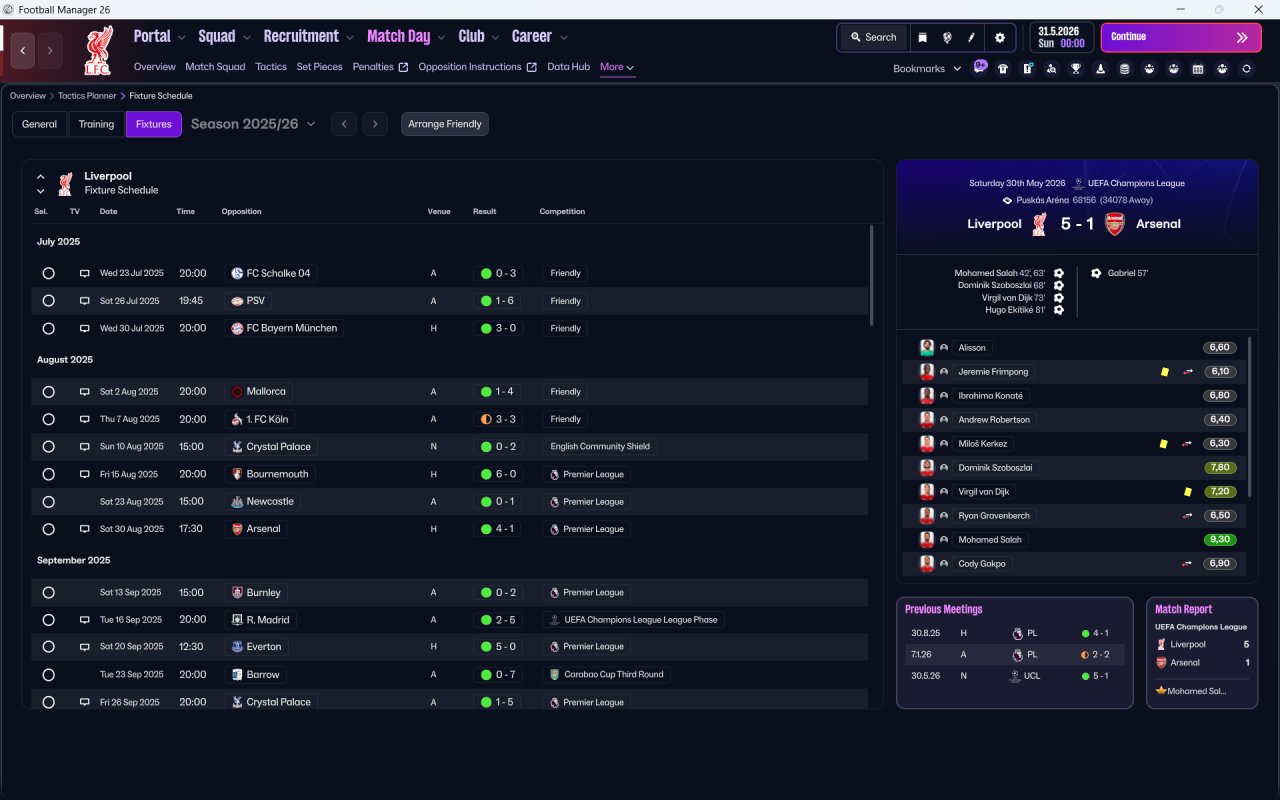Expand the Portal menu dropdown arrow
This screenshot has height=800, width=1280.
click(181, 37)
